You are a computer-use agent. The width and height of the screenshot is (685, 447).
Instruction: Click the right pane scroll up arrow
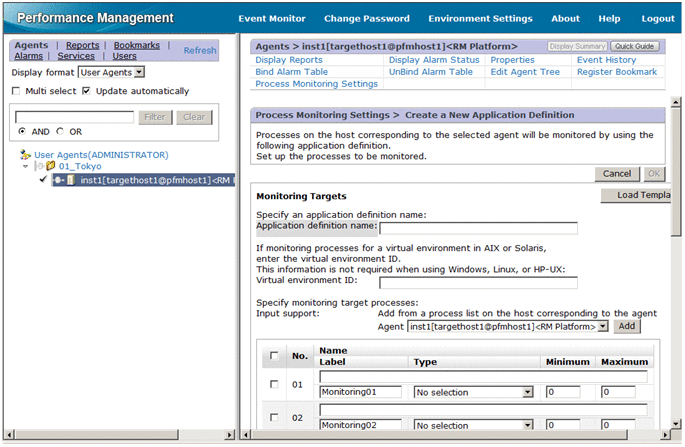point(676,102)
